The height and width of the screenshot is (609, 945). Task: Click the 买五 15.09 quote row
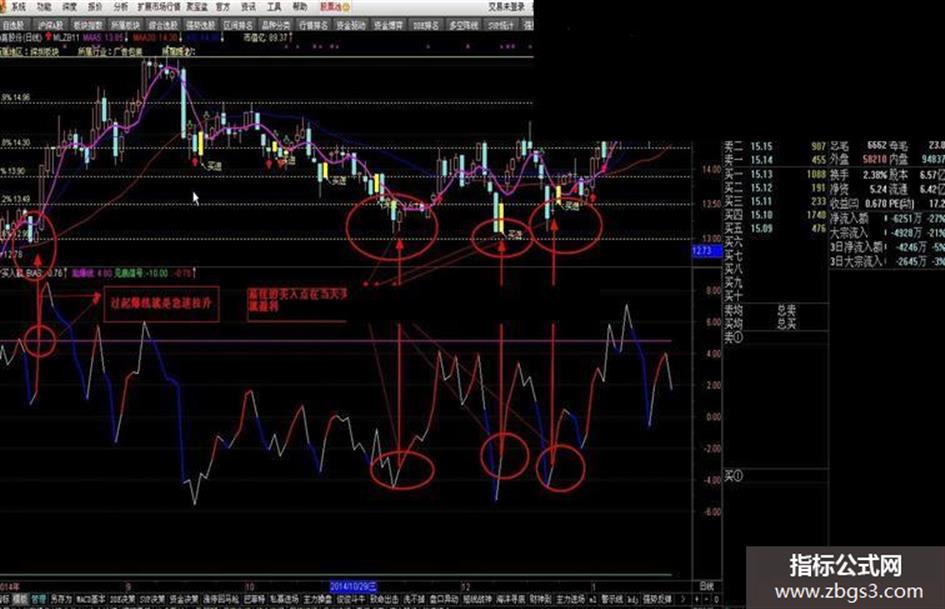[x=774, y=229]
